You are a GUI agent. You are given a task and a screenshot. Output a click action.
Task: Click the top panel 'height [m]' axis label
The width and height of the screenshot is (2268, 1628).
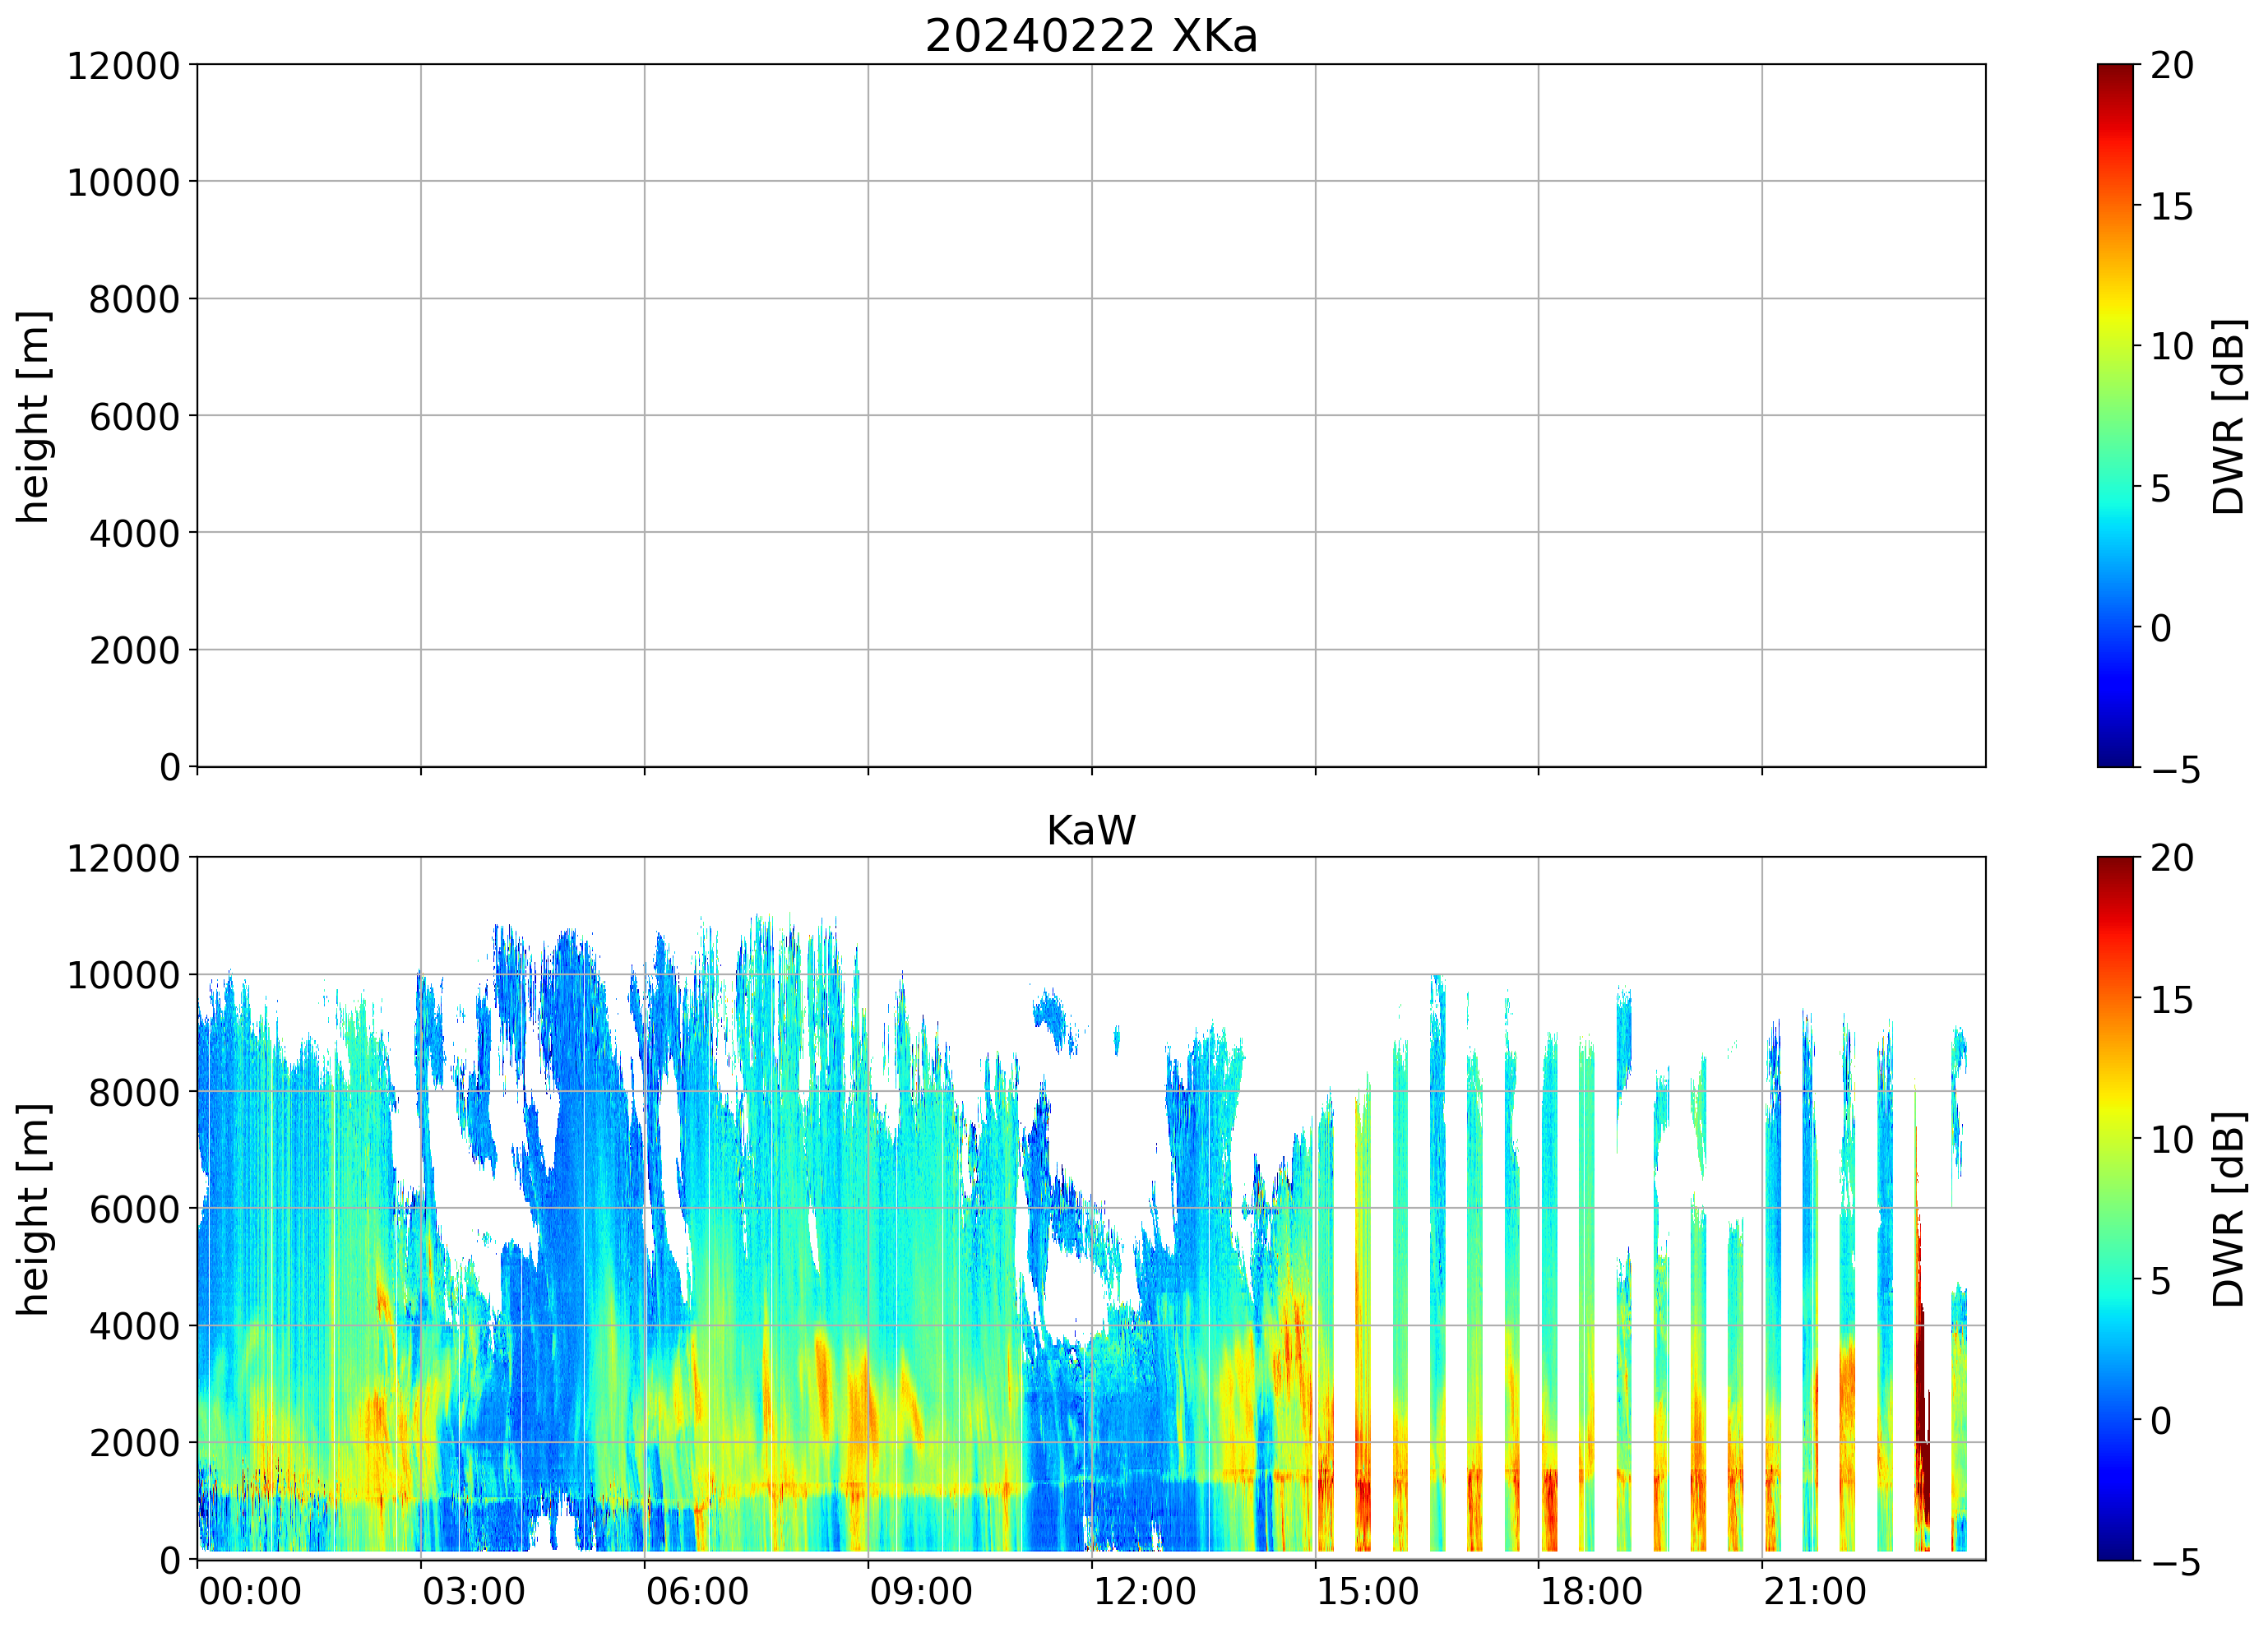[x=33, y=416]
